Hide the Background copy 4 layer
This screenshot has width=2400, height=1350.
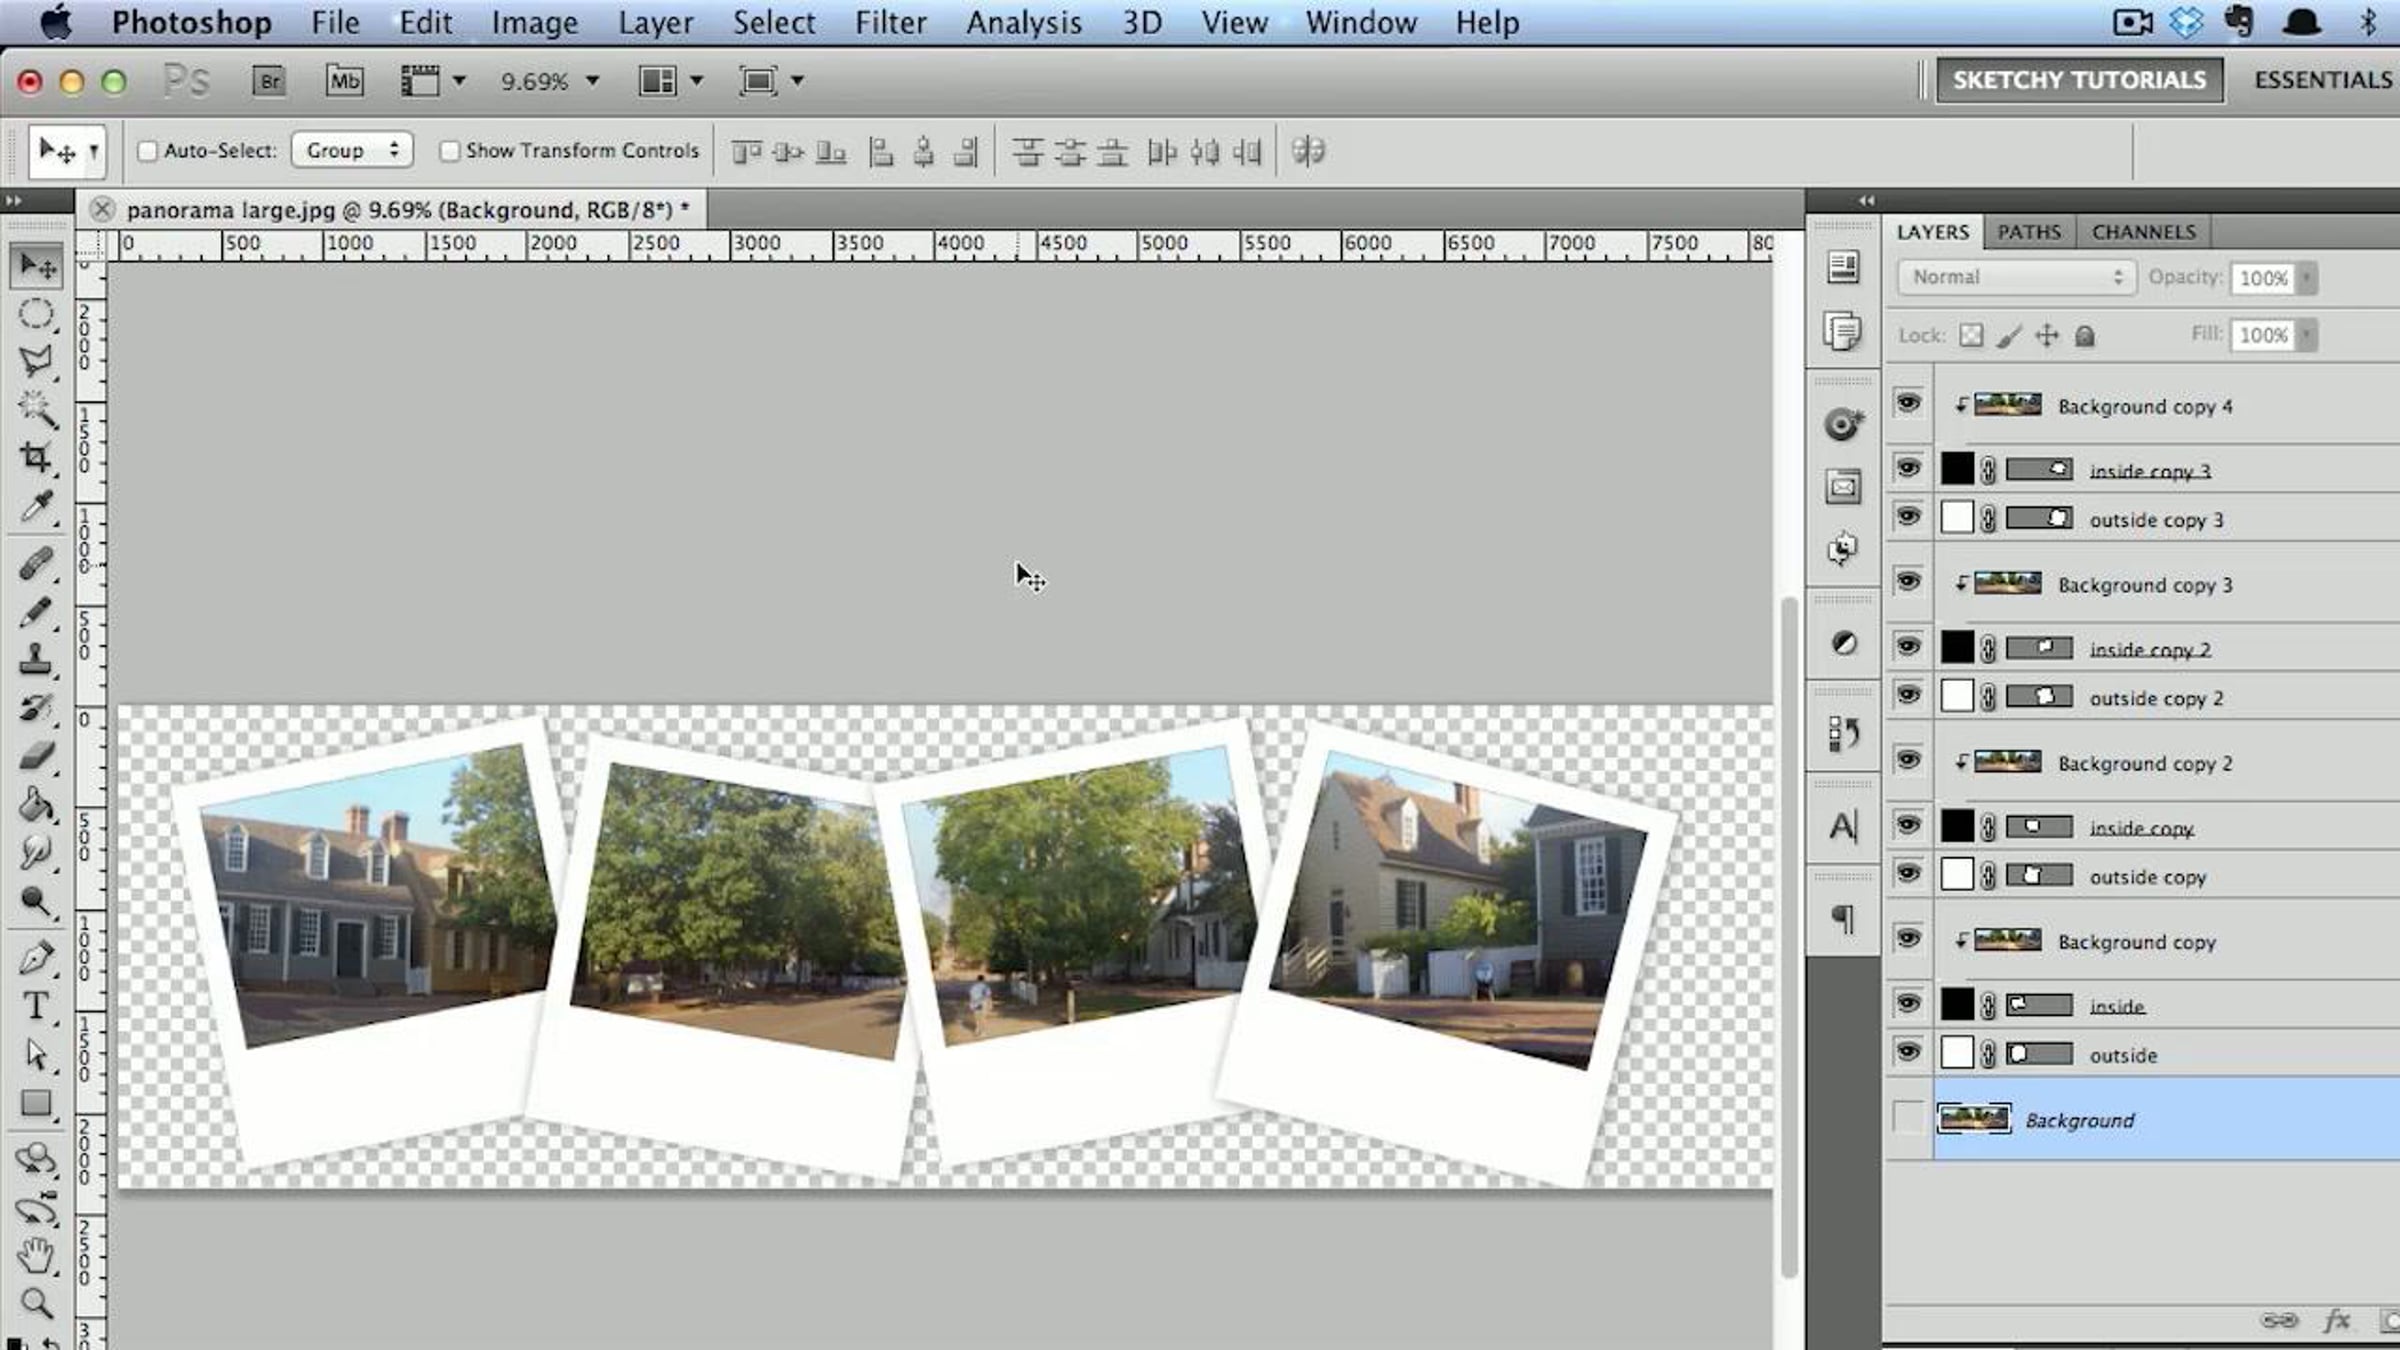(x=1908, y=404)
